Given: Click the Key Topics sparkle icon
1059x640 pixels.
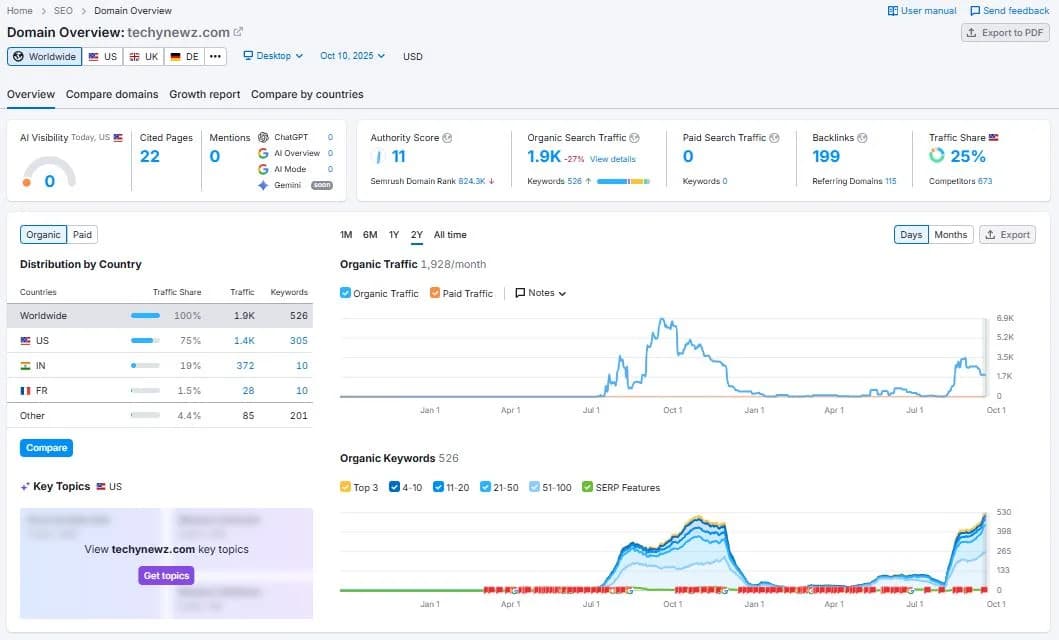Looking at the screenshot, I should pyautogui.click(x=25, y=487).
